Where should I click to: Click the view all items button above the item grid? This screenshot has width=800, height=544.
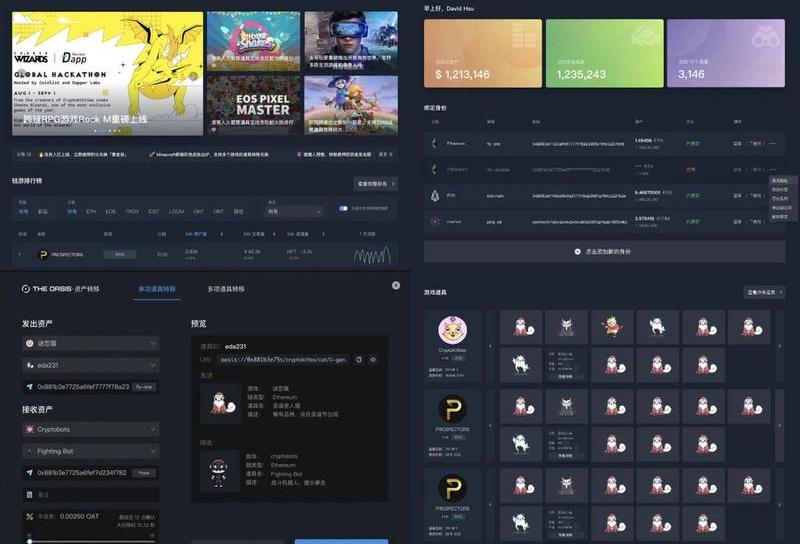click(x=764, y=292)
